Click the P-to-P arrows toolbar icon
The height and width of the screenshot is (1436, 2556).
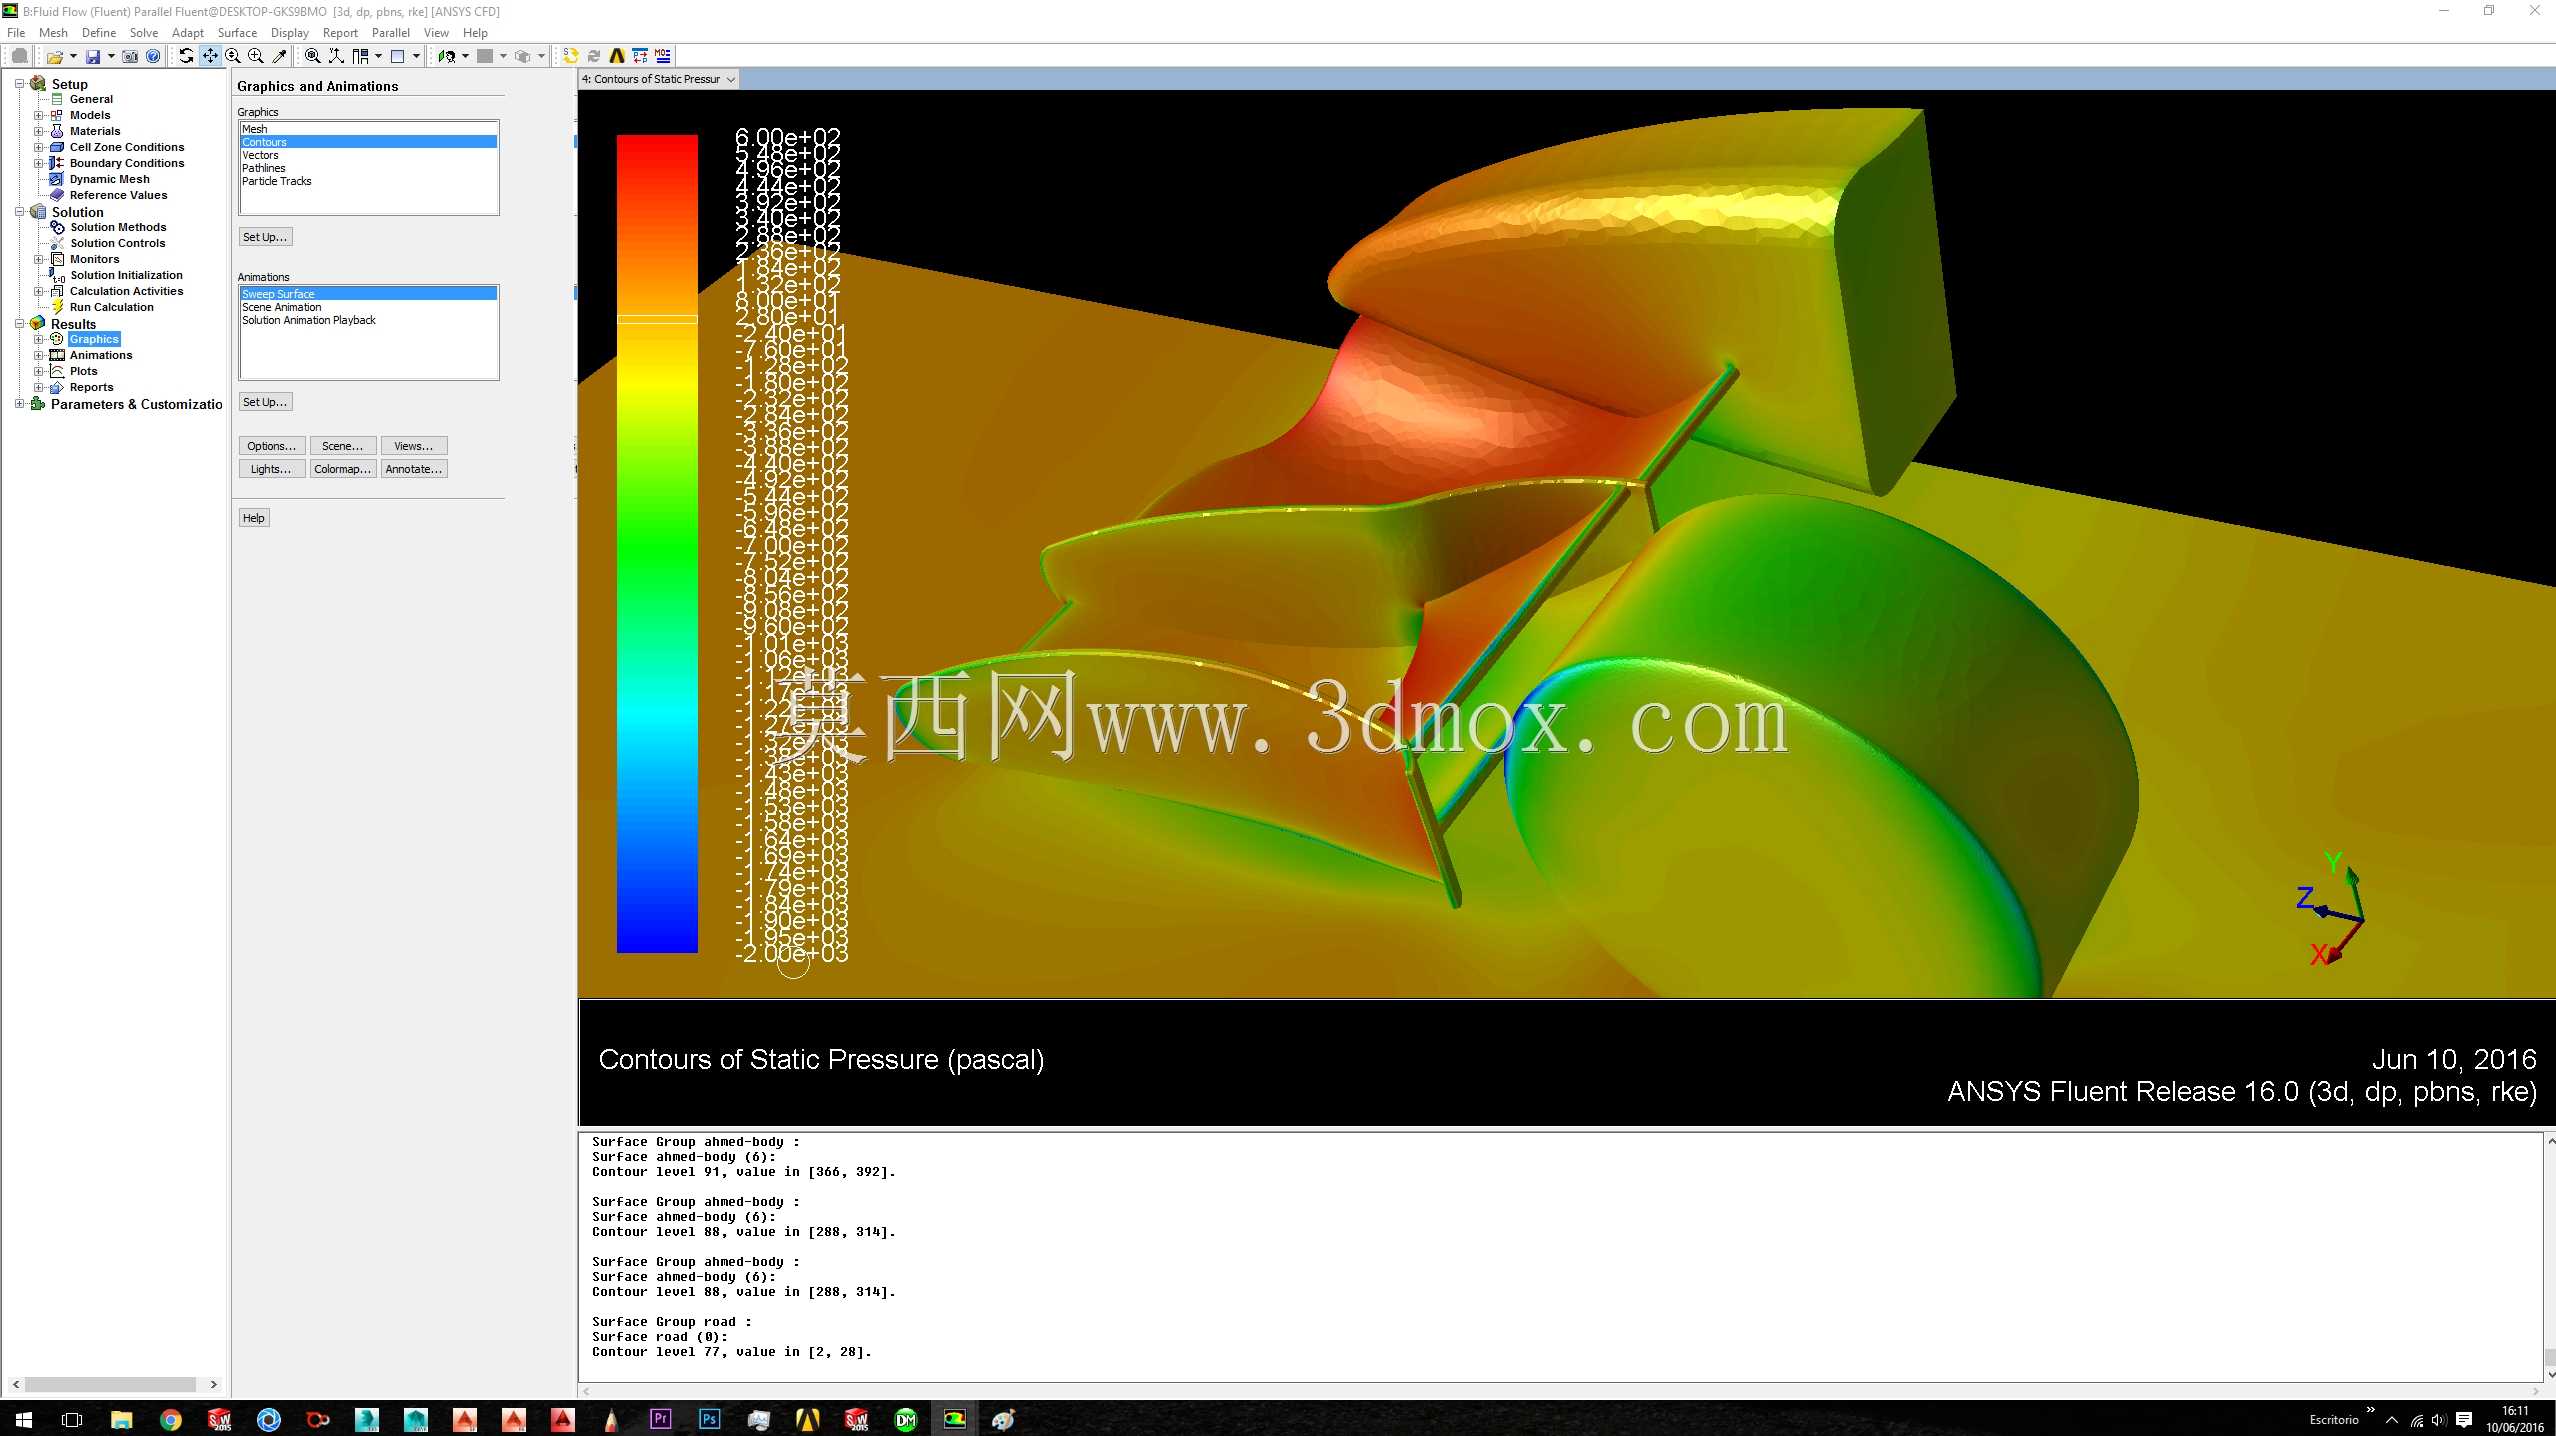coord(640,56)
